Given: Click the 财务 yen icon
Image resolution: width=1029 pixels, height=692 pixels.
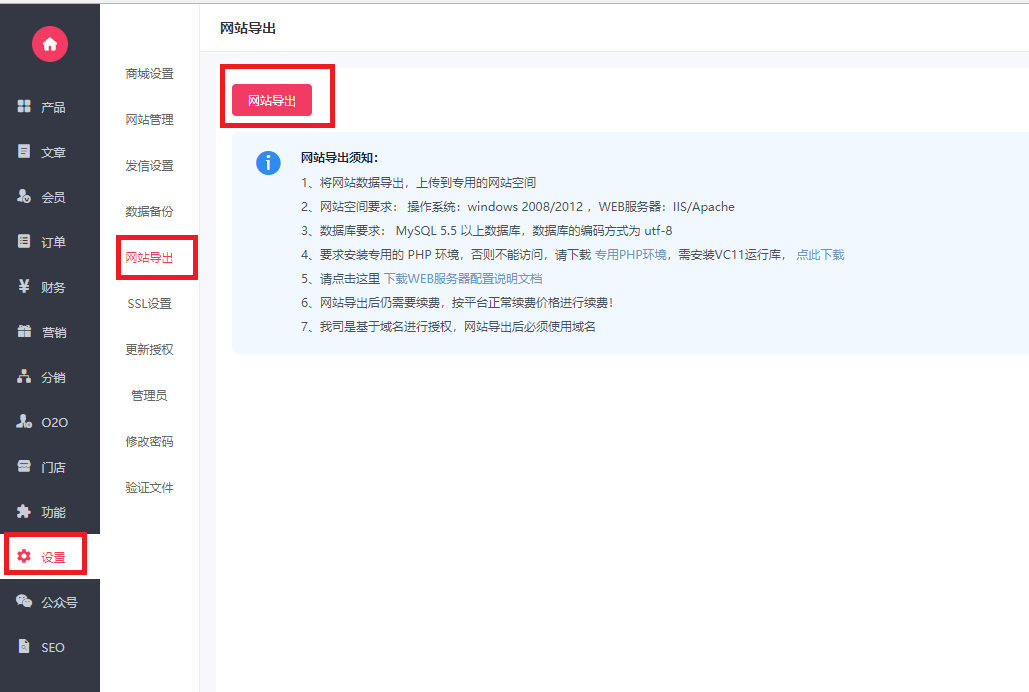Looking at the screenshot, I should tap(24, 286).
